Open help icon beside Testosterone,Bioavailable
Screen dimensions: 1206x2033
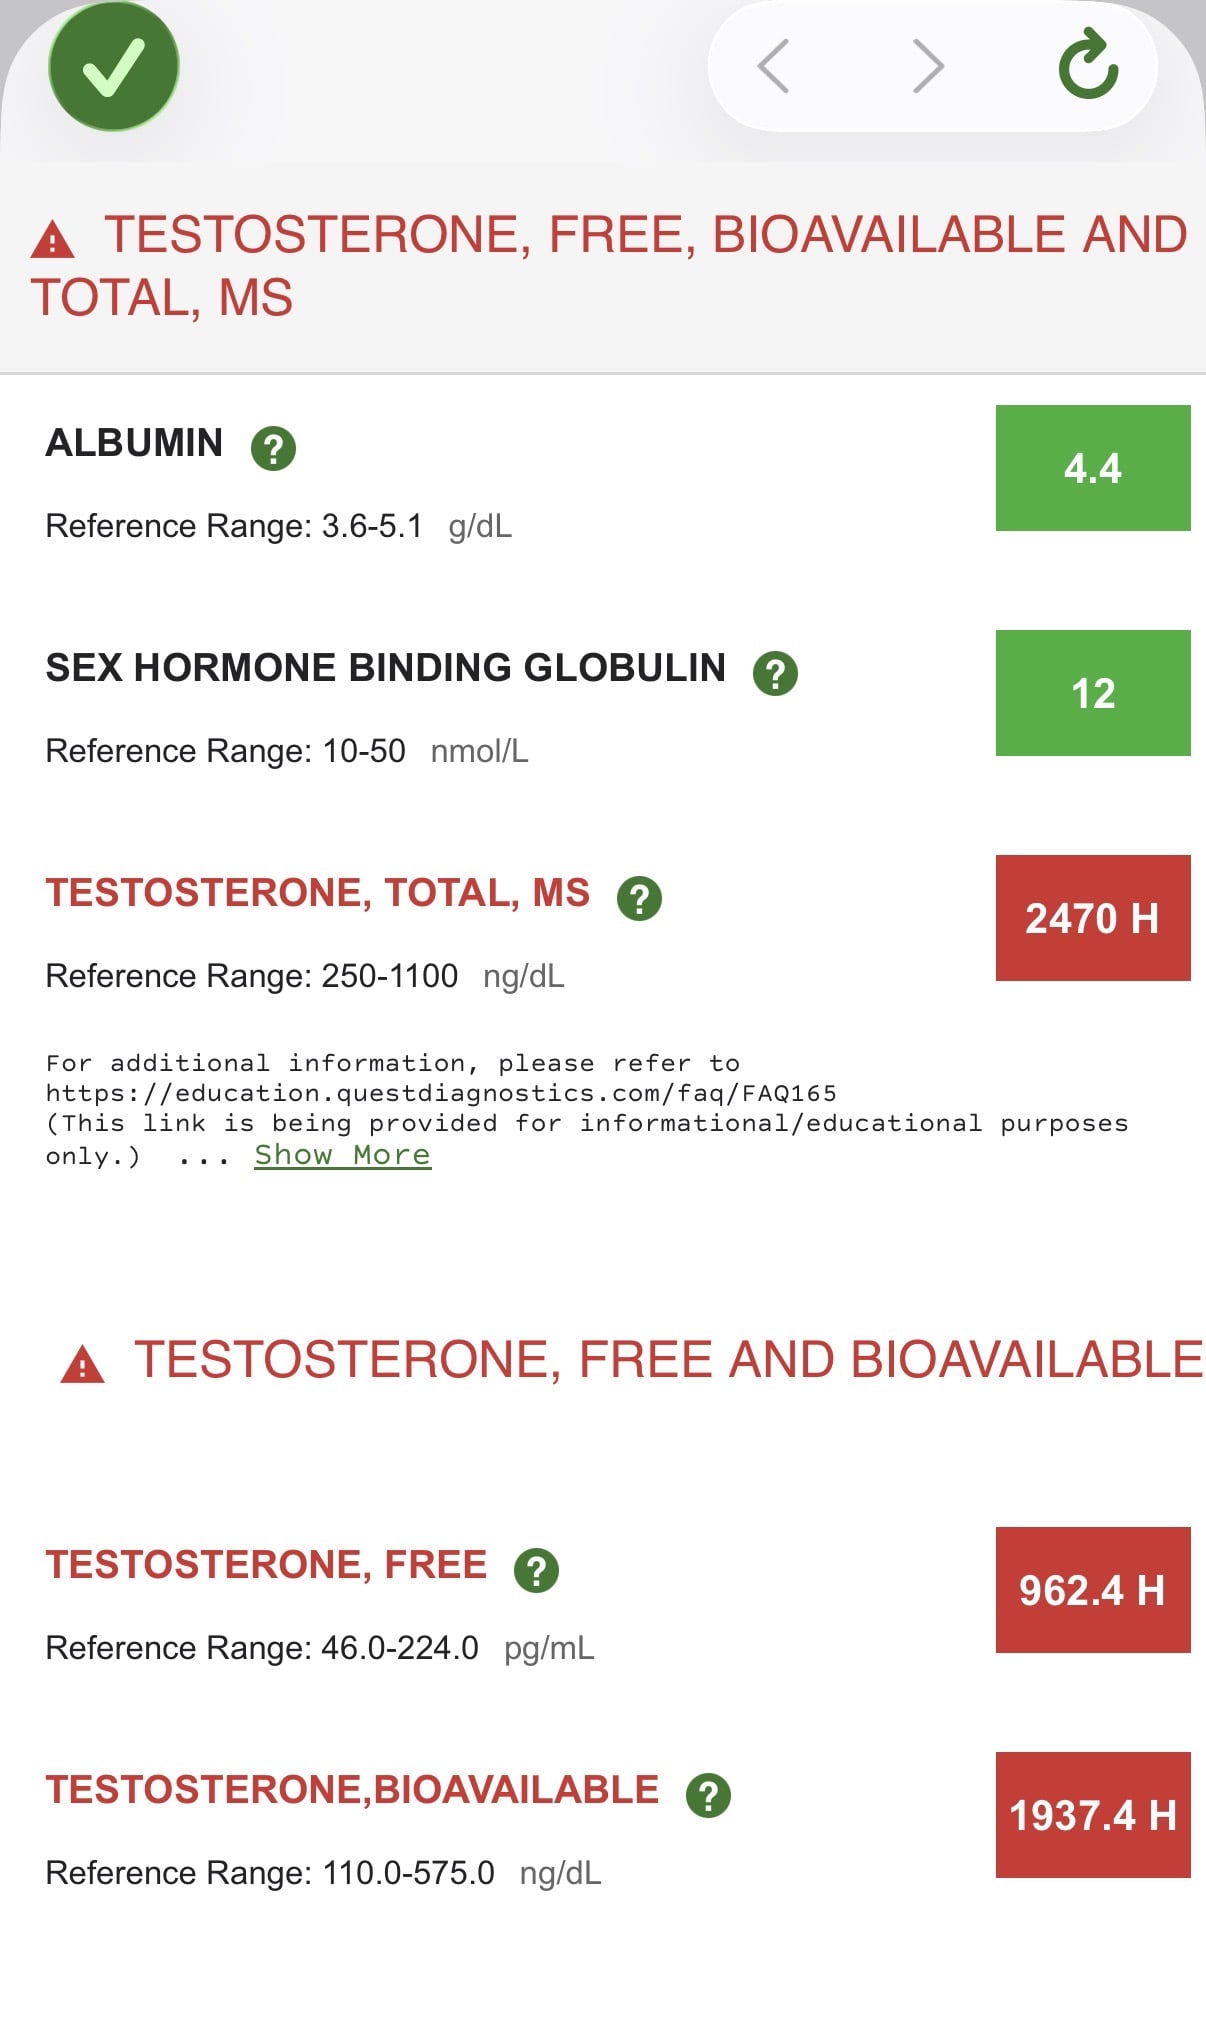708,1795
